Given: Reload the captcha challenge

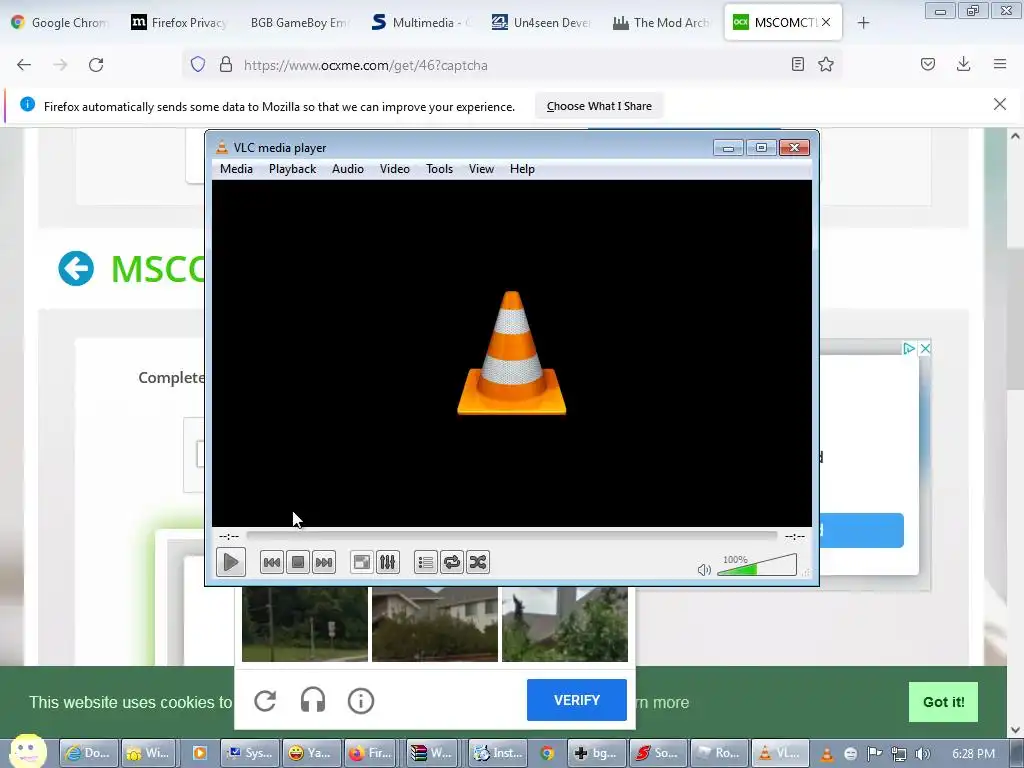Looking at the screenshot, I should coord(265,701).
